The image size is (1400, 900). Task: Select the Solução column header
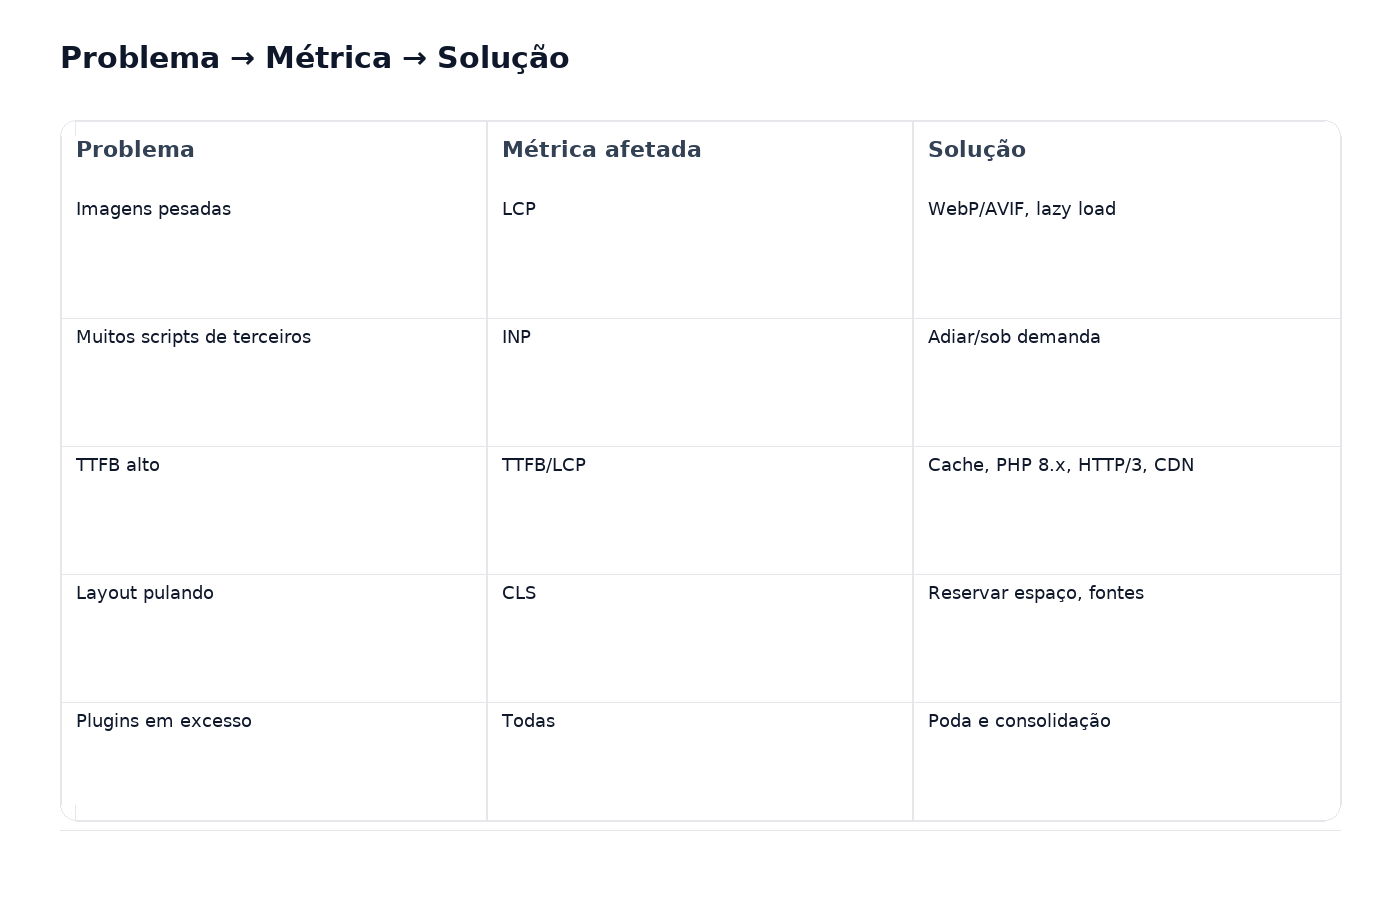(x=976, y=150)
